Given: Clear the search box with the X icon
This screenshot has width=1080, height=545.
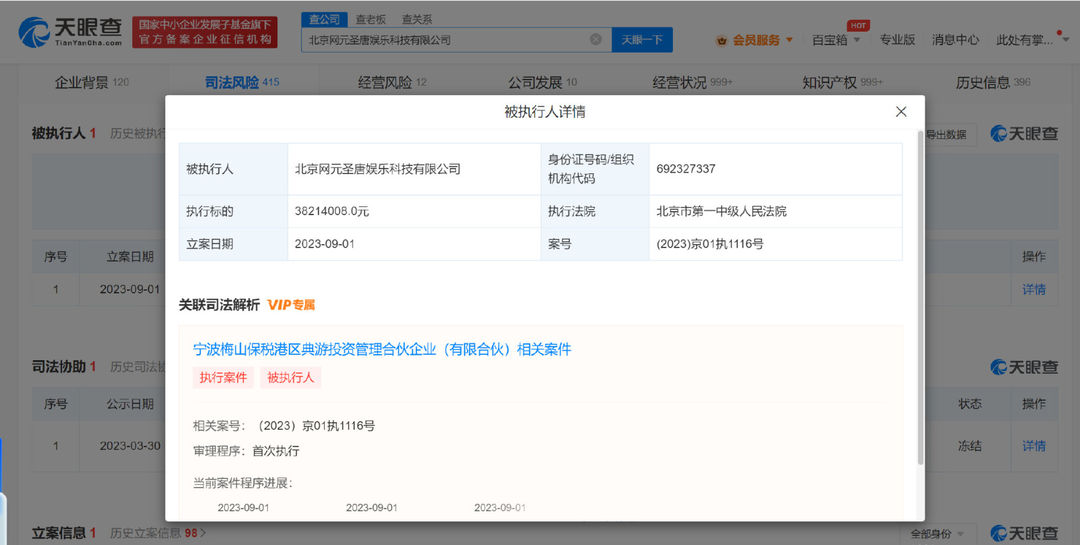Looking at the screenshot, I should coord(596,39).
